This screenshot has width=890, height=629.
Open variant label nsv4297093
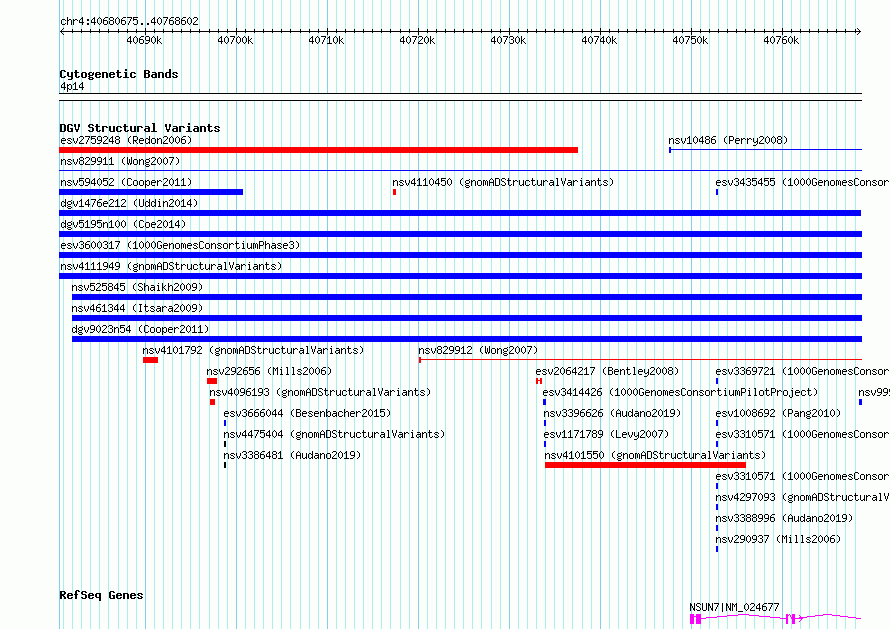(802, 497)
